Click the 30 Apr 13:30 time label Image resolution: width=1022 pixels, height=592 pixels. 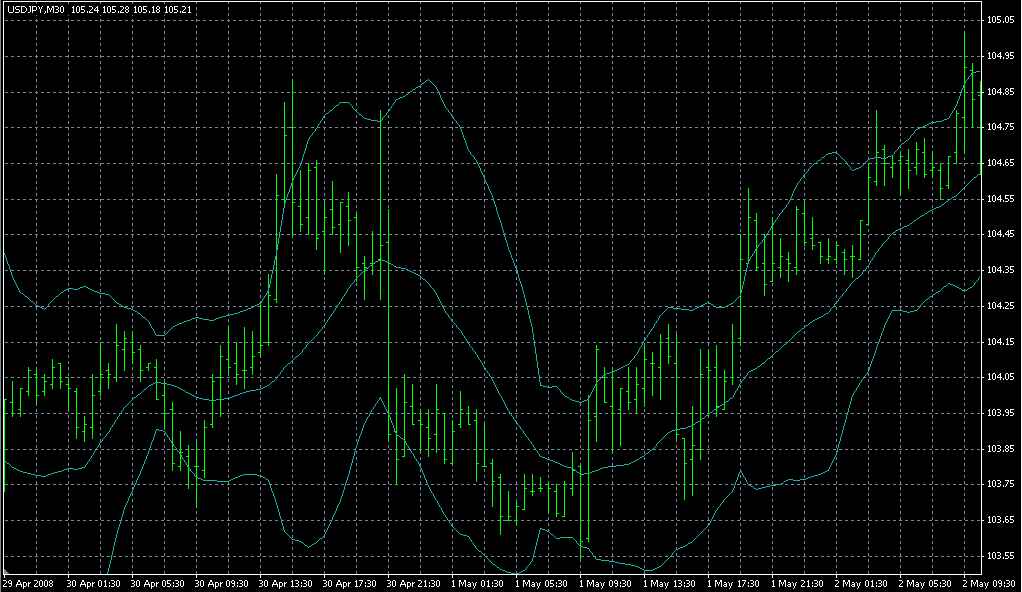click(x=286, y=582)
